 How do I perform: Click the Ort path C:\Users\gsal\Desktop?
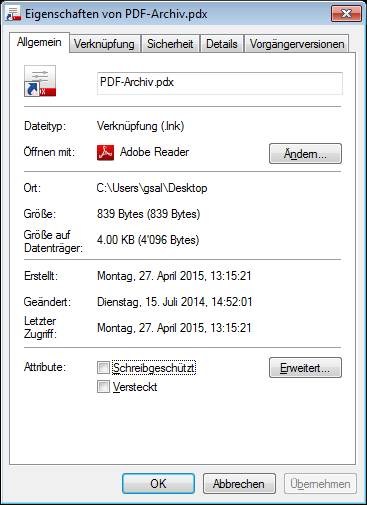point(152,188)
